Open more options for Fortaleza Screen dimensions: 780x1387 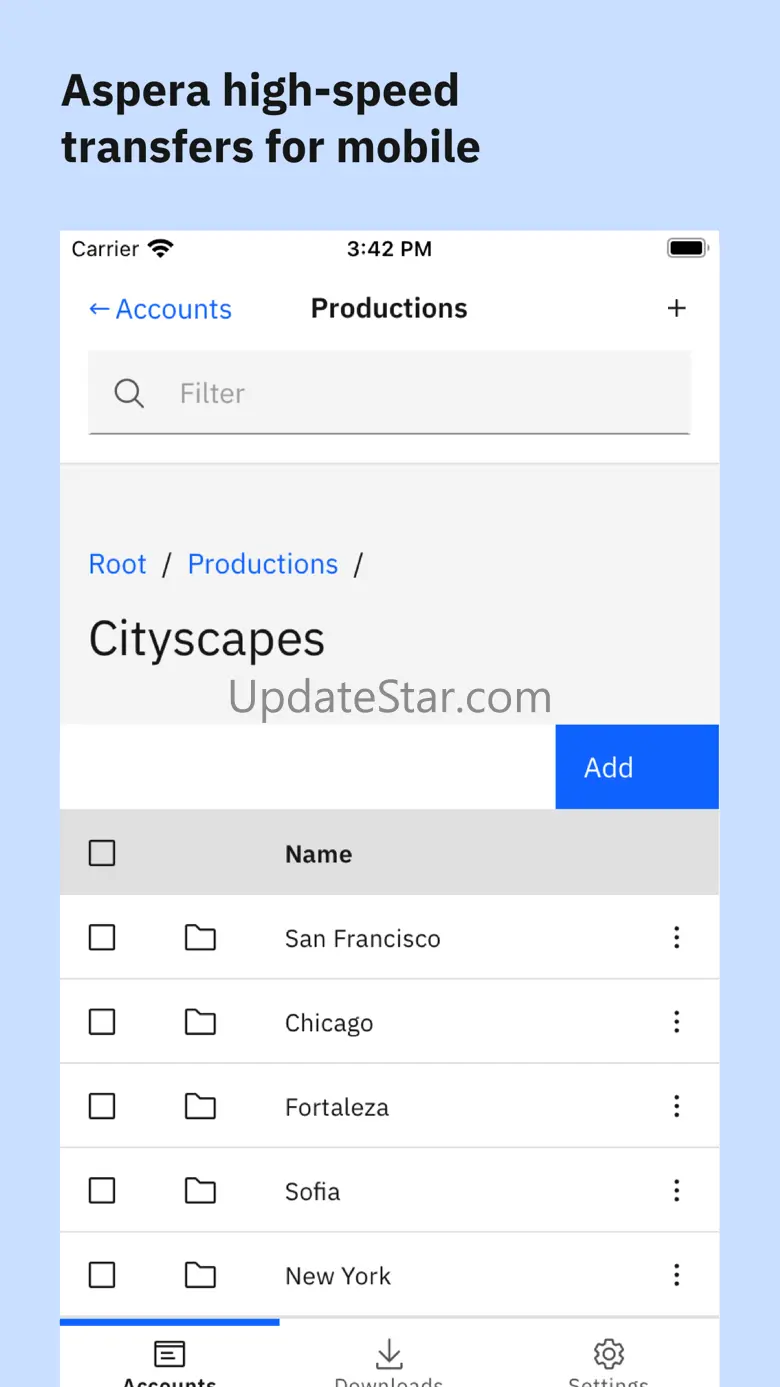[x=677, y=1106]
